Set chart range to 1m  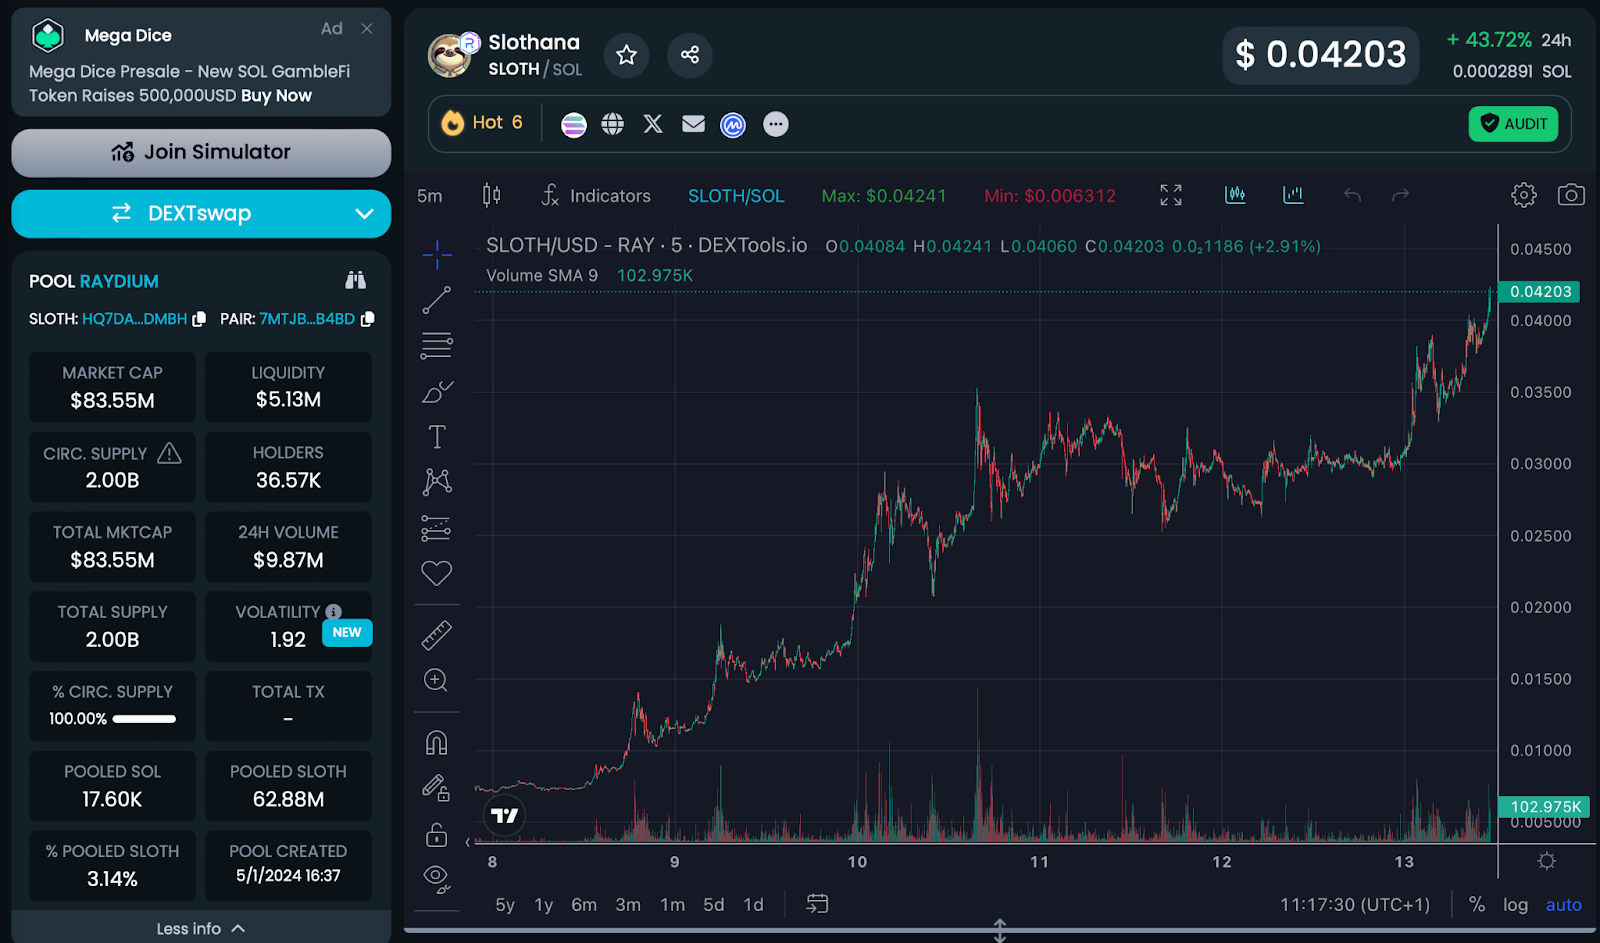(672, 905)
